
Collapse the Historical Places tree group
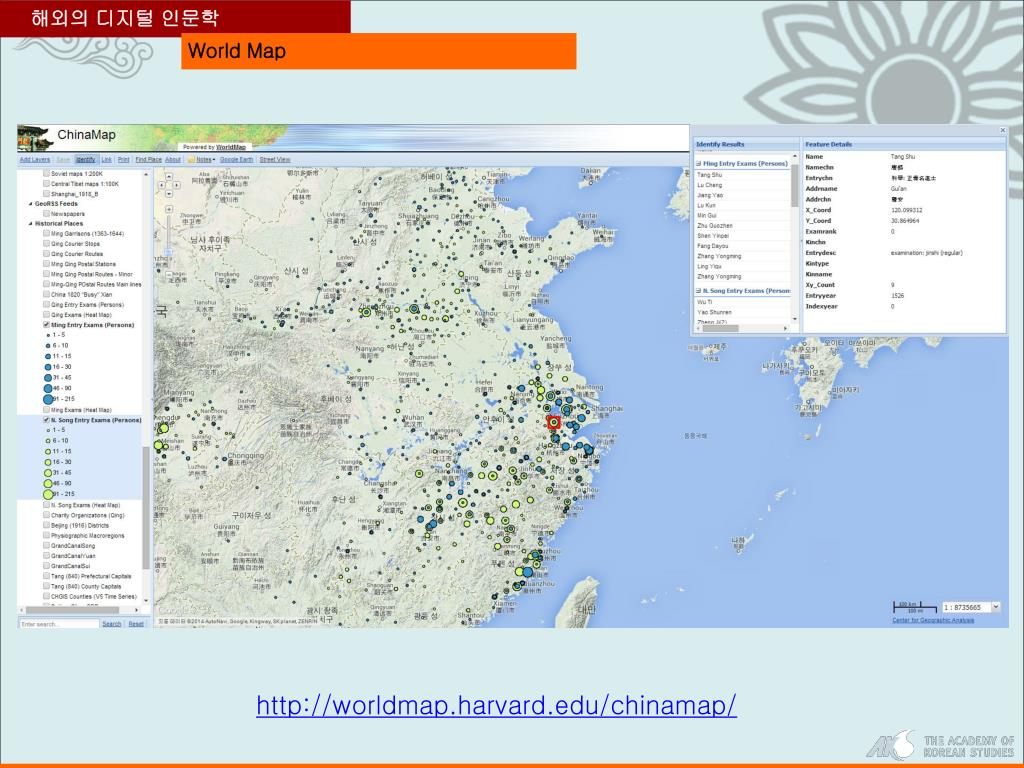[x=30, y=223]
